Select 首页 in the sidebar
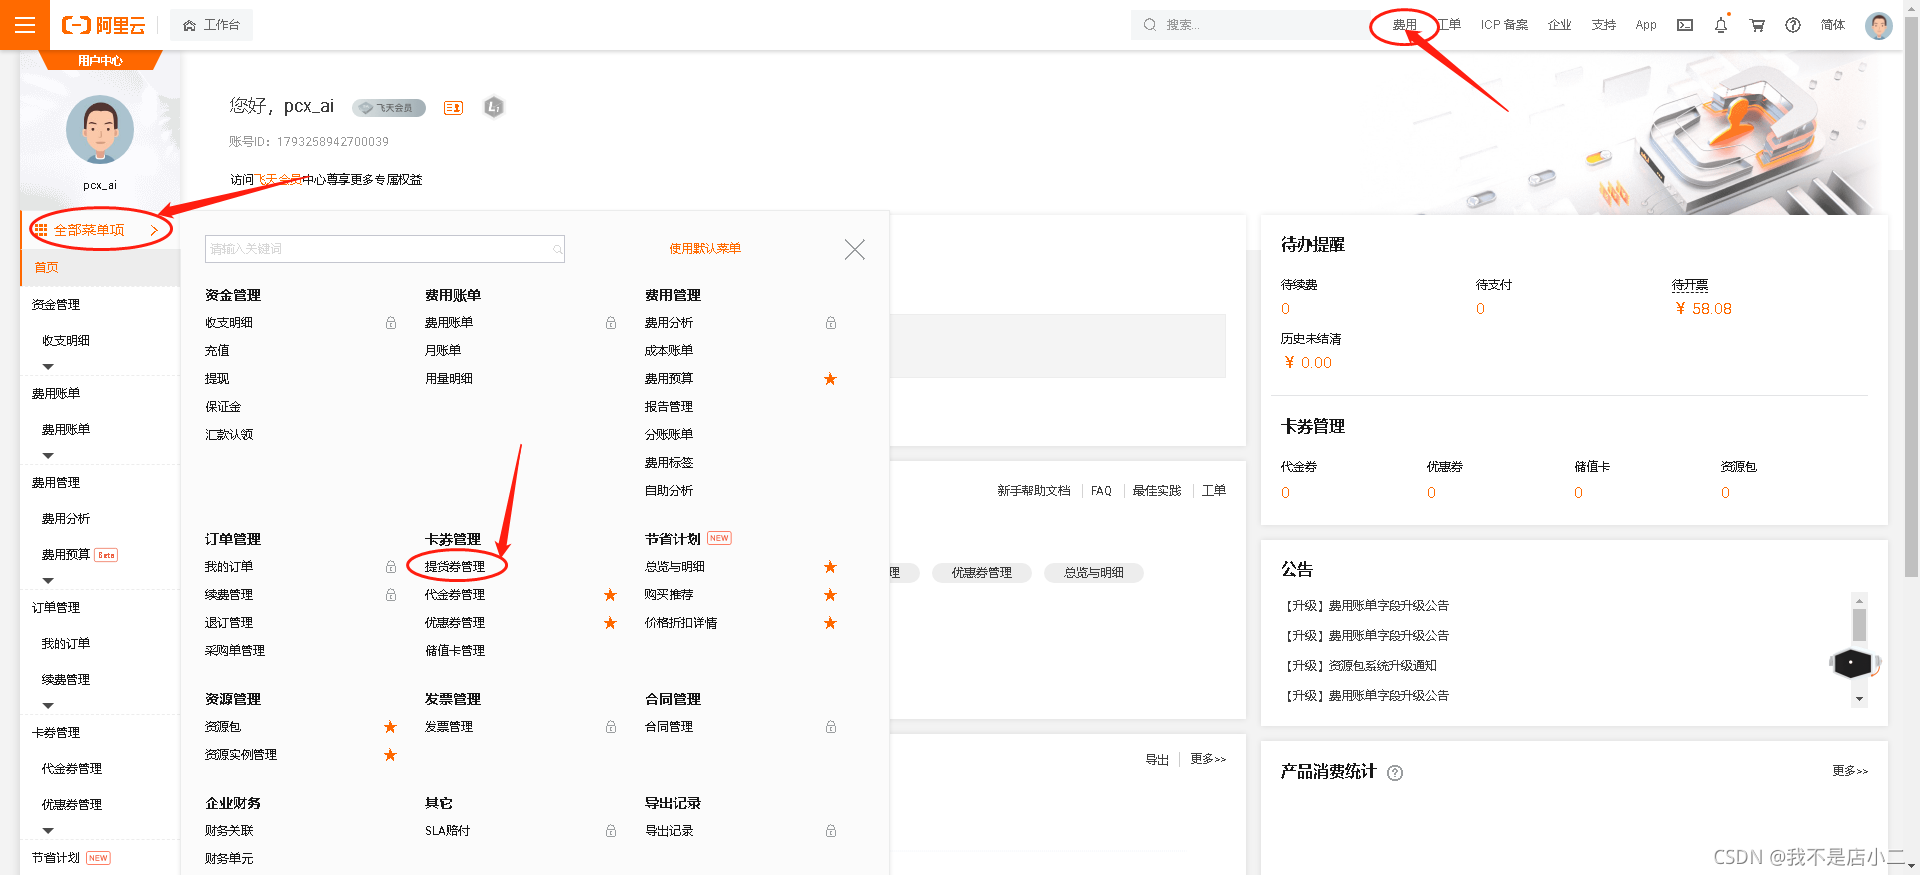Image resolution: width=1920 pixels, height=875 pixels. click(100, 268)
